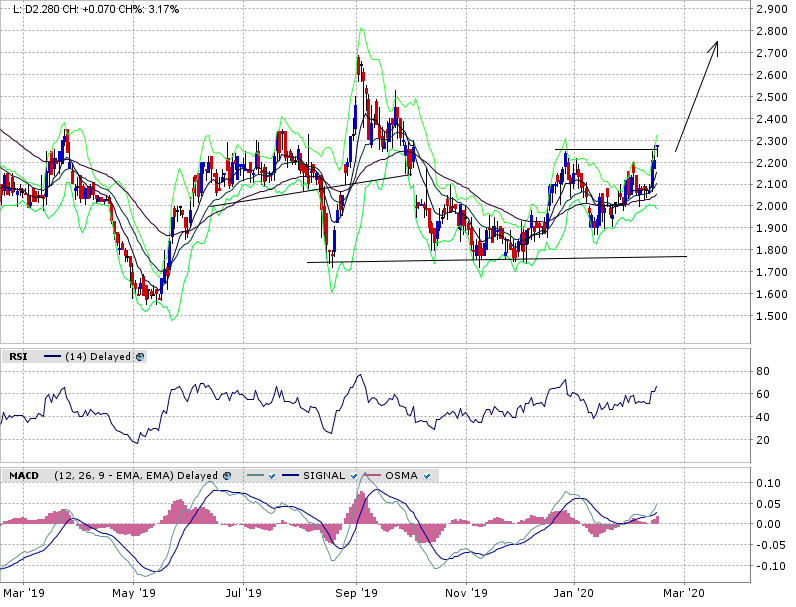796x607 pixels.
Task: Click the globe icon next to RSI Delayed
Action: 140,356
